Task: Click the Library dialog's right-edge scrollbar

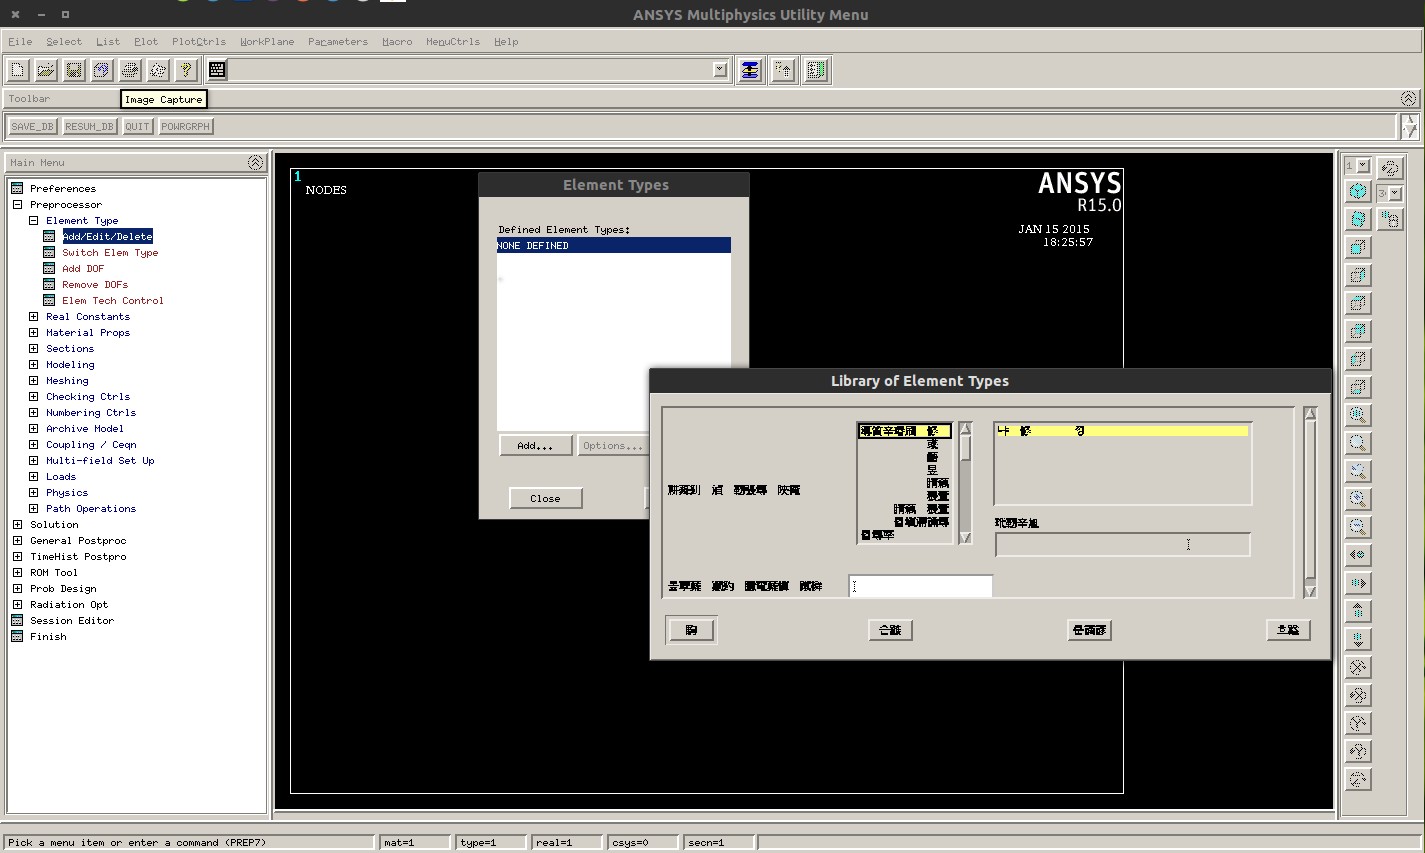Action: point(1310,502)
